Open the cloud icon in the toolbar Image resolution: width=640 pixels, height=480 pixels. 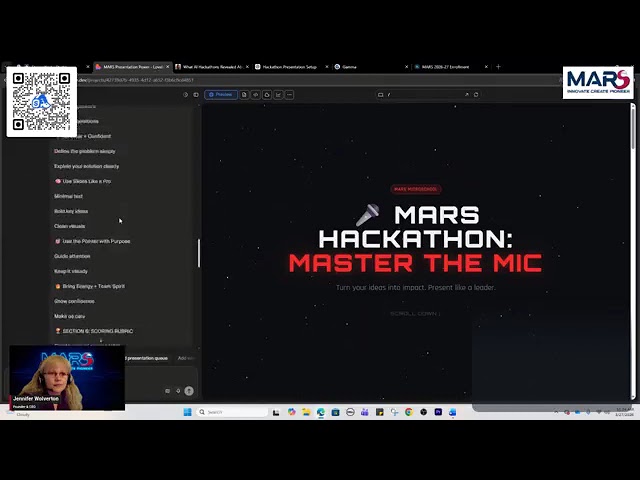pyautogui.click(x=267, y=95)
